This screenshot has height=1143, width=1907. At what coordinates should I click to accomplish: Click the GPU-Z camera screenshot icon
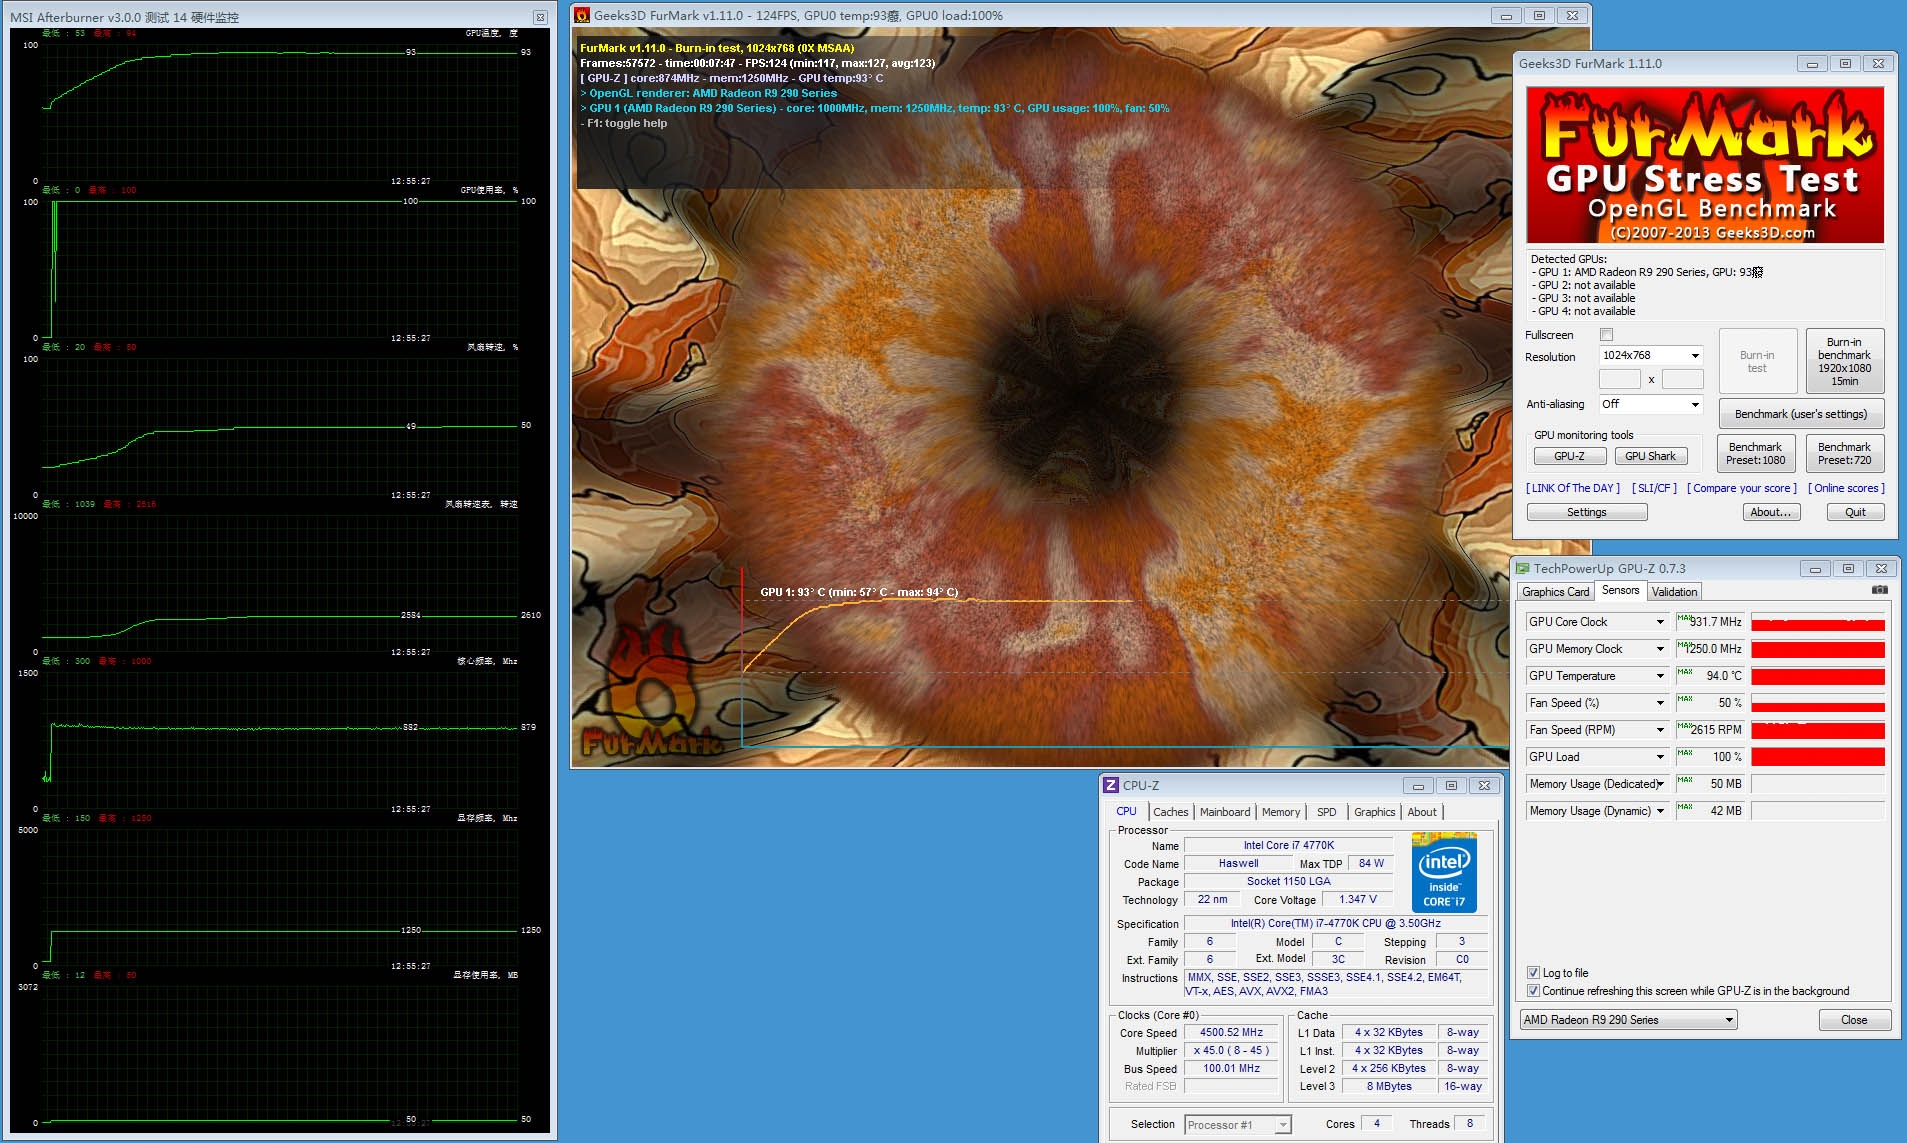pyautogui.click(x=1879, y=590)
